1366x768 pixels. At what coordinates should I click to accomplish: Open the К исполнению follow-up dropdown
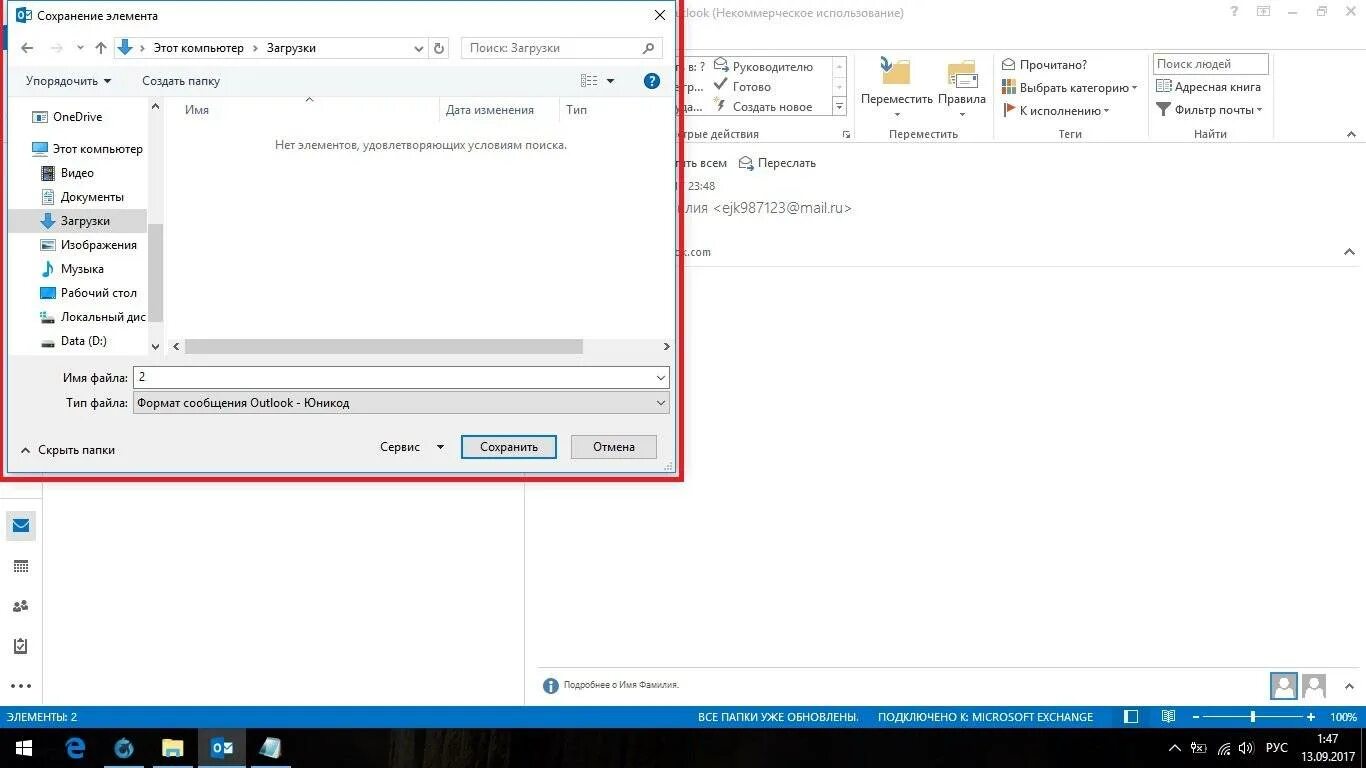click(x=1056, y=111)
